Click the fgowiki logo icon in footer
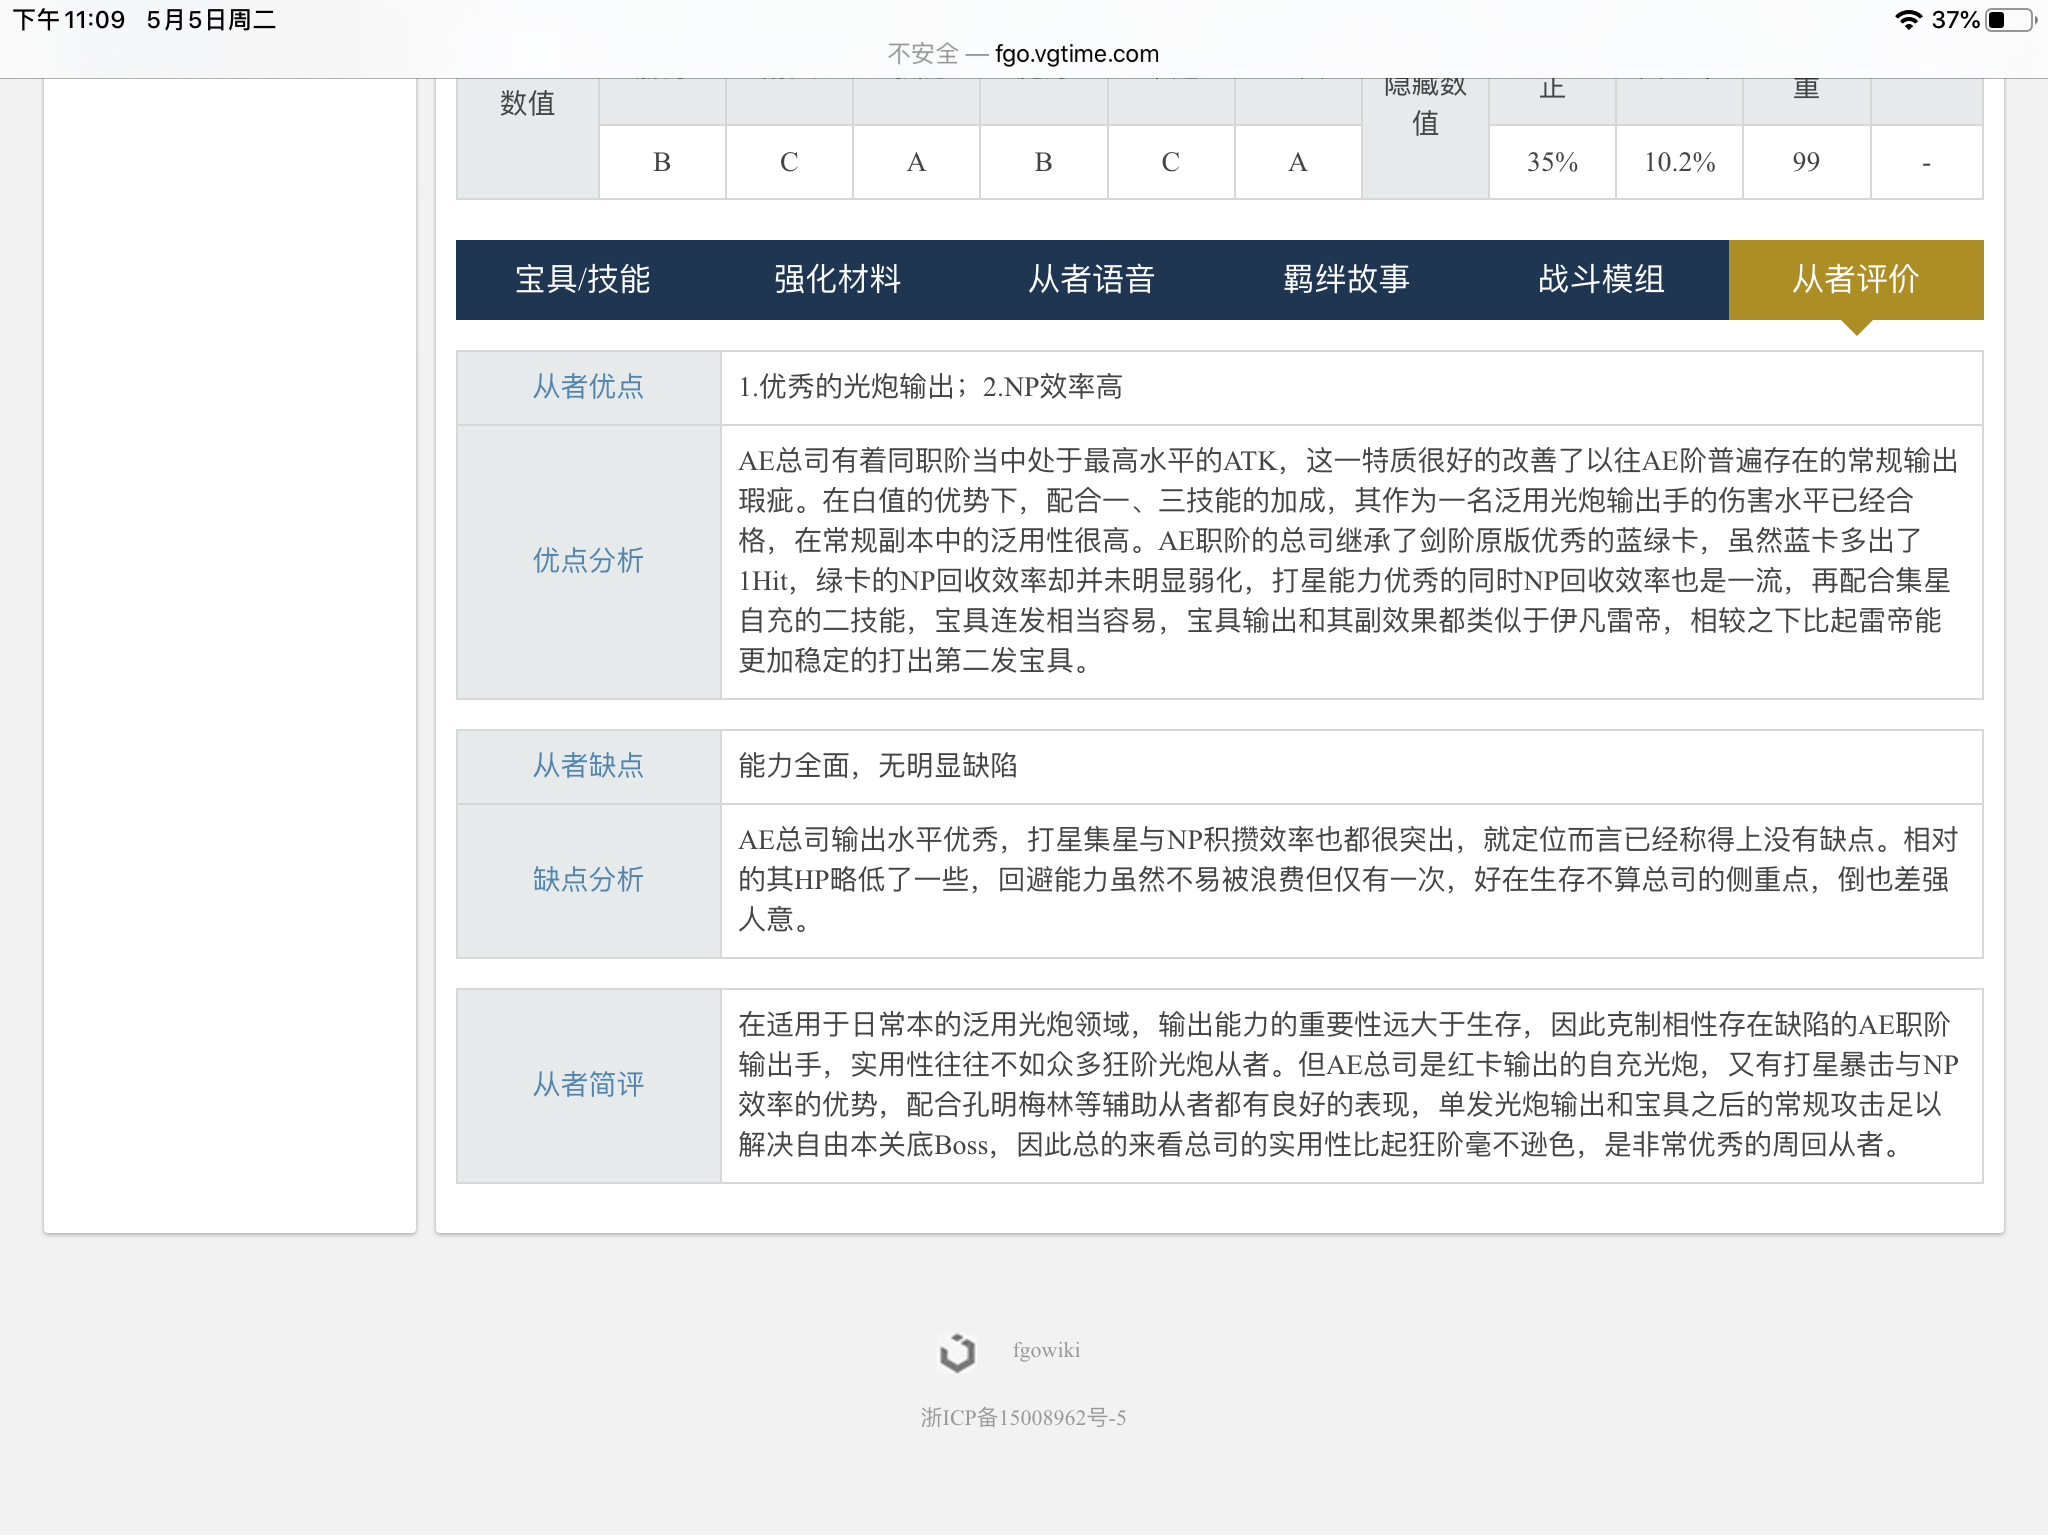The width and height of the screenshot is (2048, 1536). pos(957,1352)
